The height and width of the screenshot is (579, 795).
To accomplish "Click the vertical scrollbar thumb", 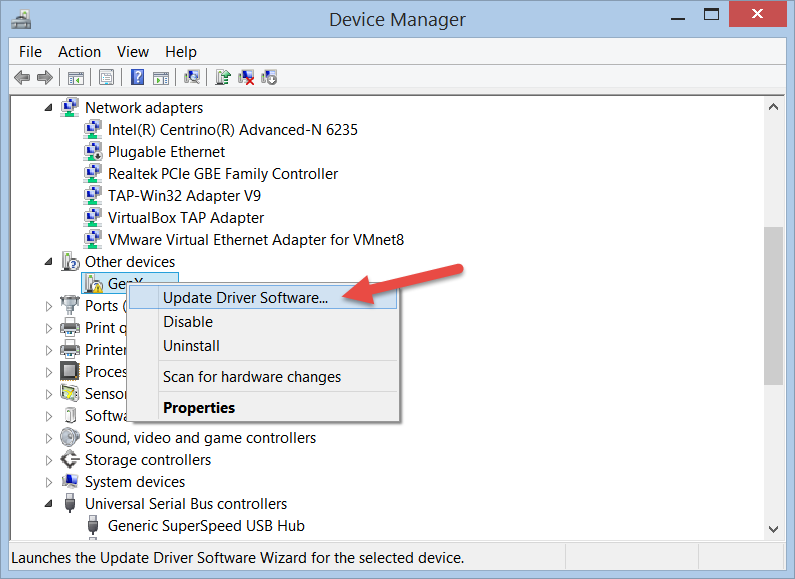I will 773,306.
